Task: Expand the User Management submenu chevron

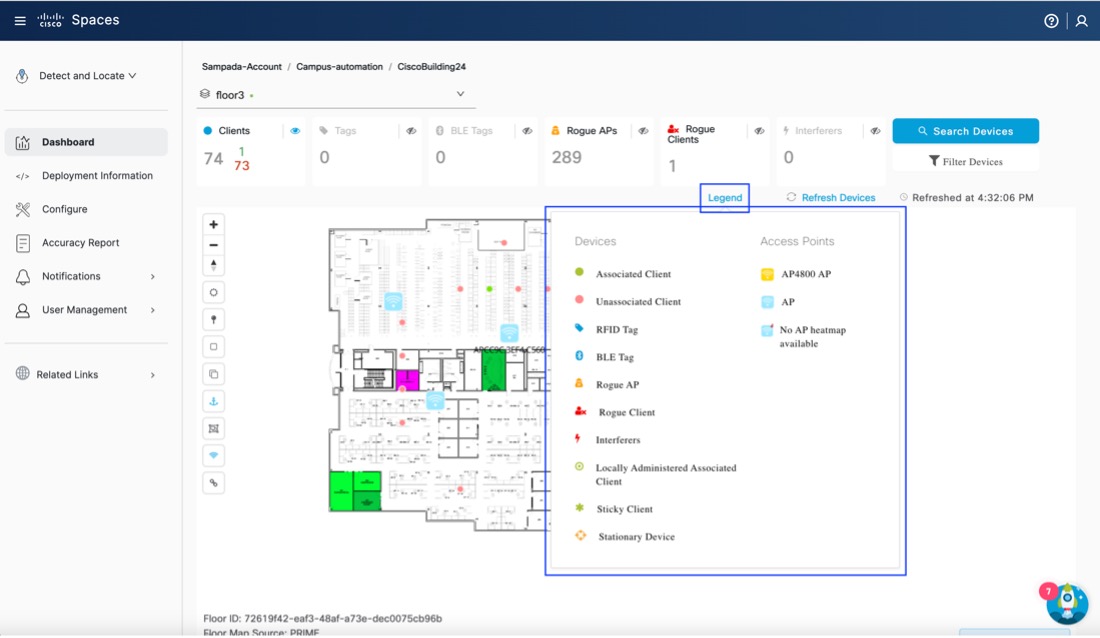Action: coord(152,310)
